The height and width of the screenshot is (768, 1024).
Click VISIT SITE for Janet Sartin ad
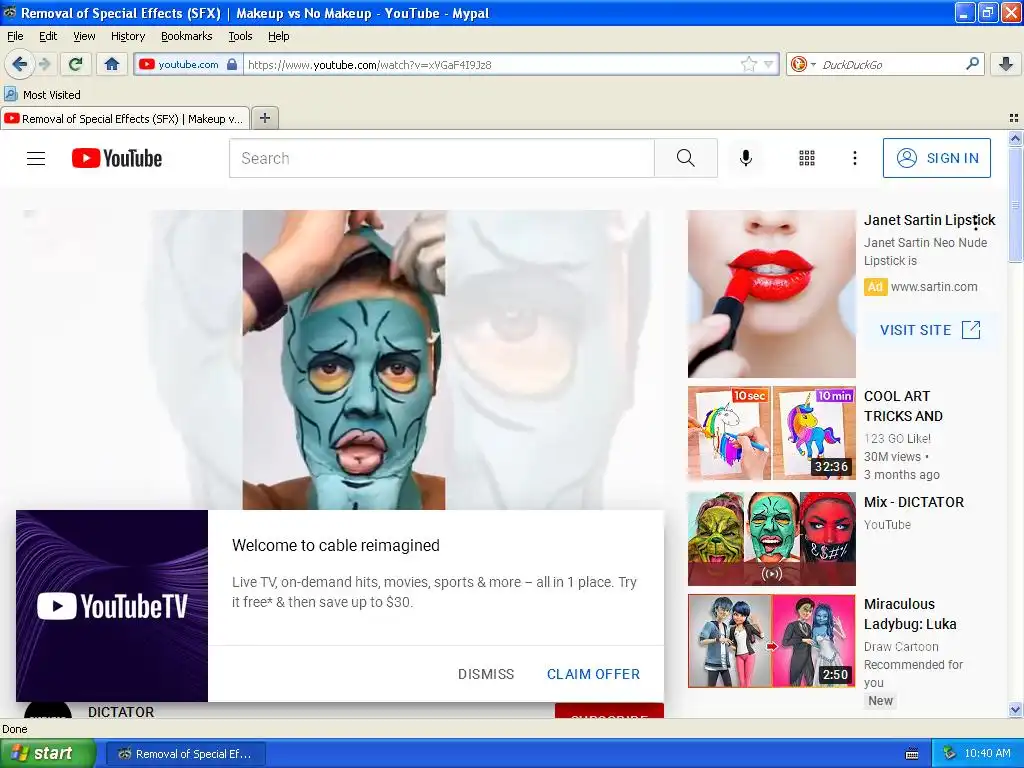(930, 330)
